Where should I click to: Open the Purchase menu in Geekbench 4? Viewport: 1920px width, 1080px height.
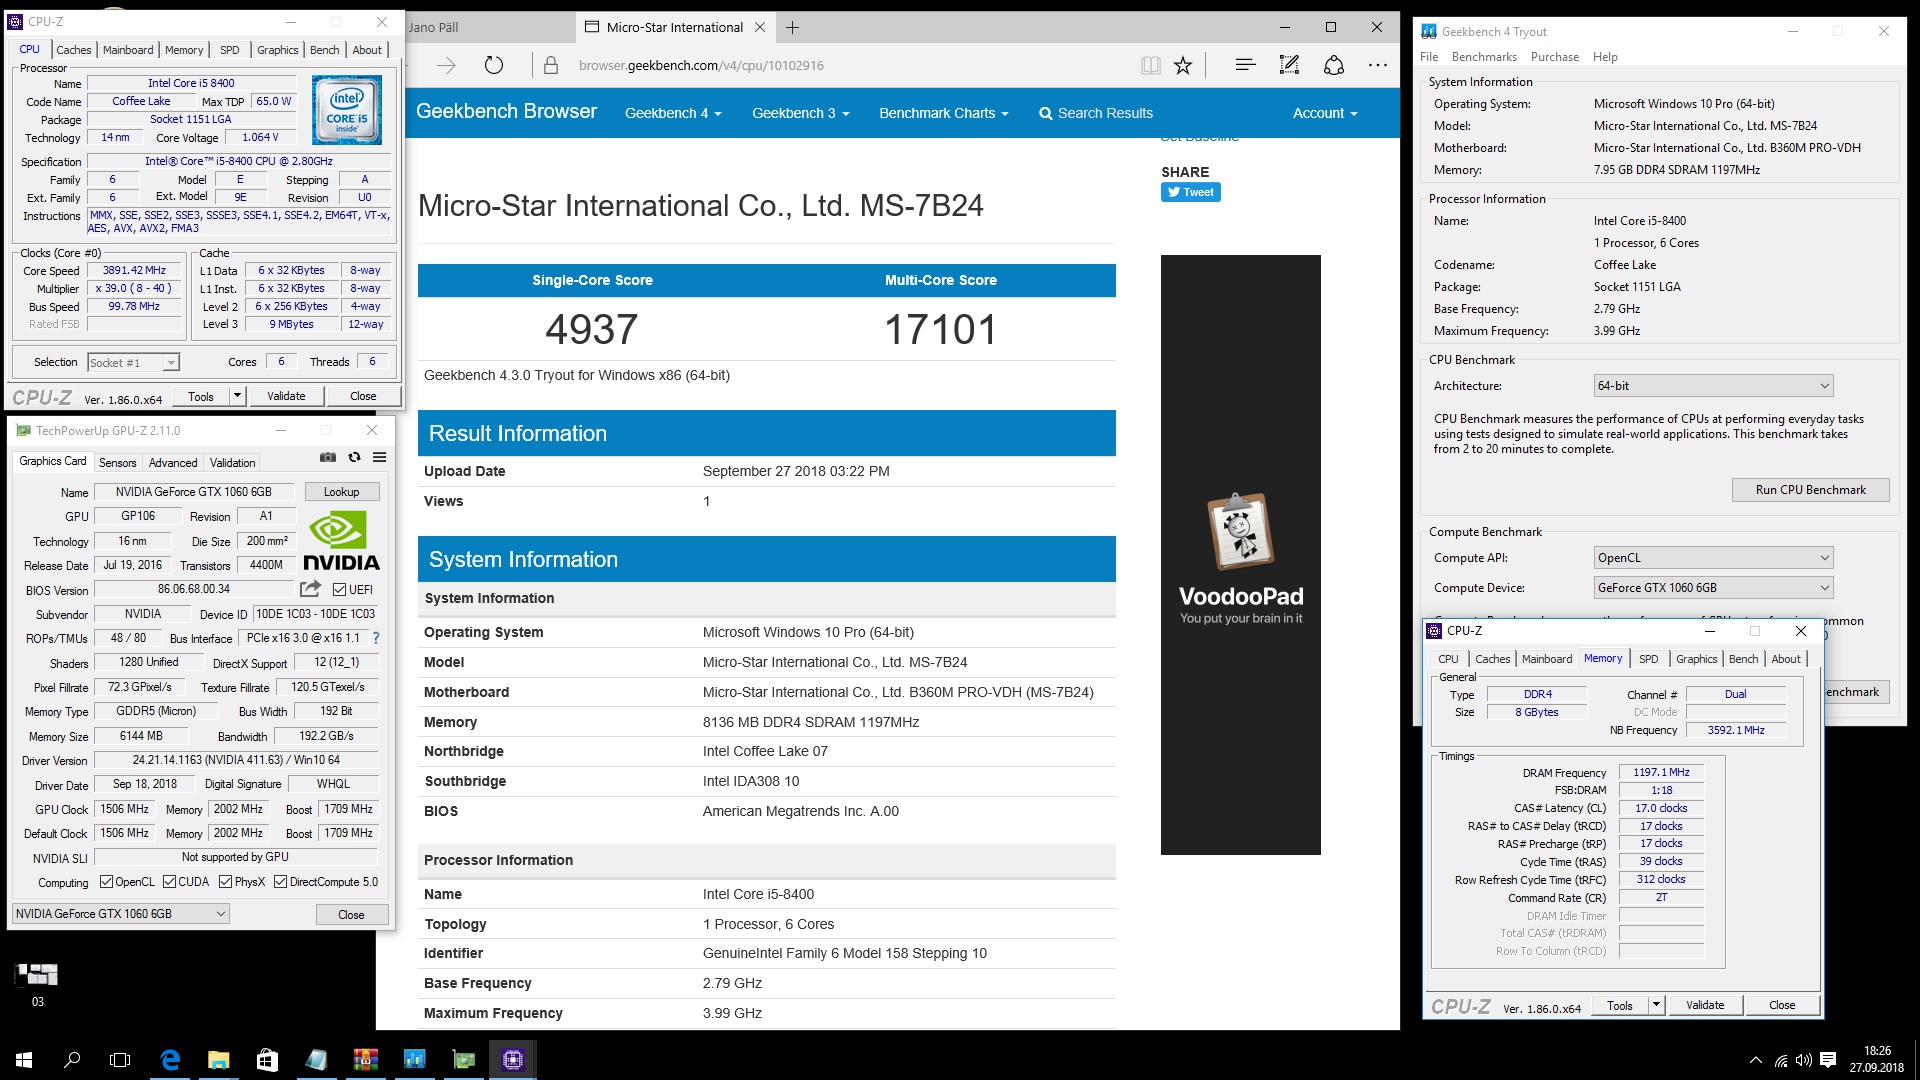click(x=1555, y=57)
